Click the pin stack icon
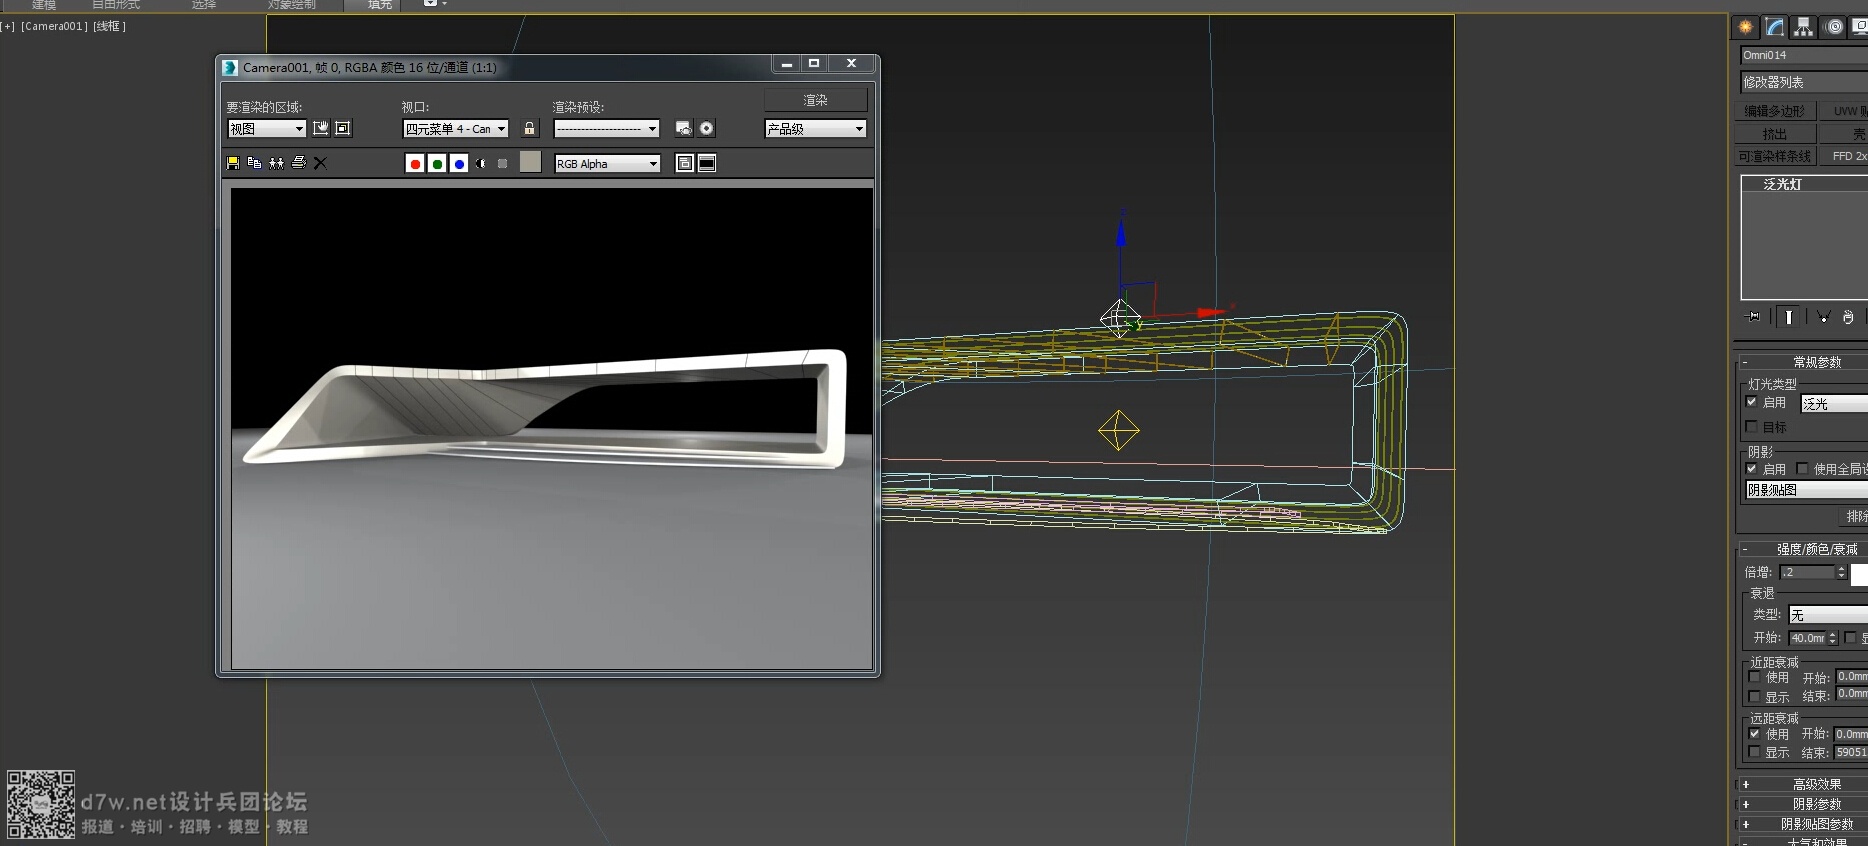Image resolution: width=1868 pixels, height=846 pixels. pyautogui.click(x=1754, y=317)
